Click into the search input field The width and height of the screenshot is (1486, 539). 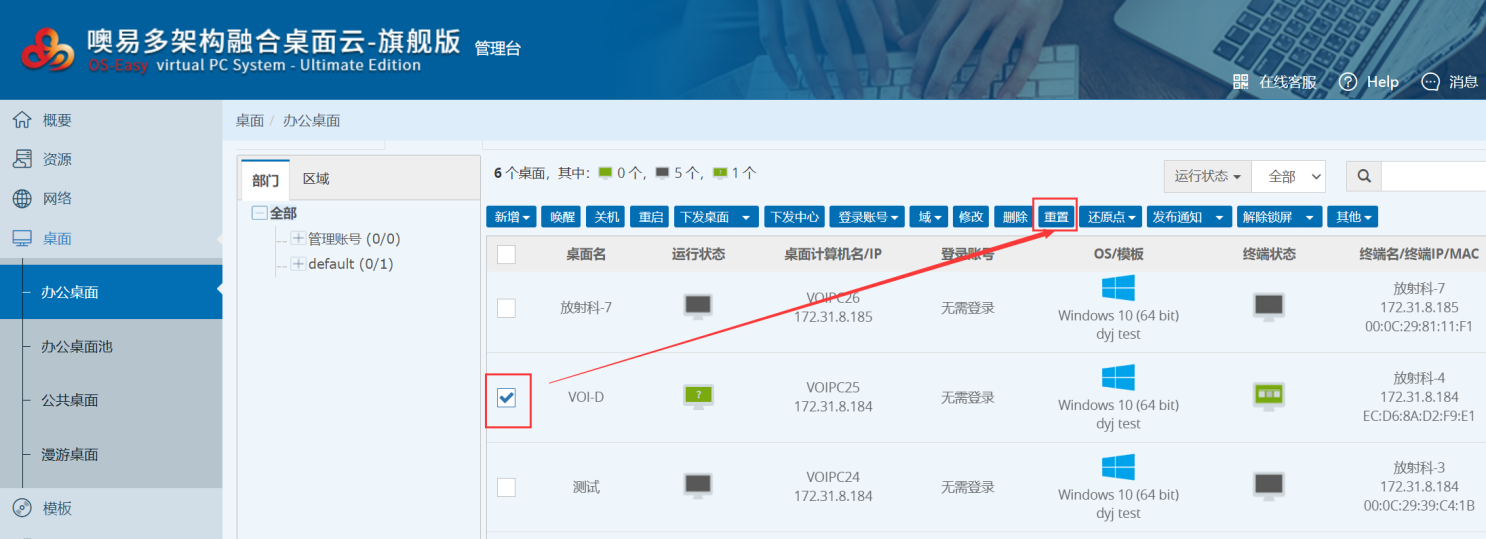[x=1432, y=177]
